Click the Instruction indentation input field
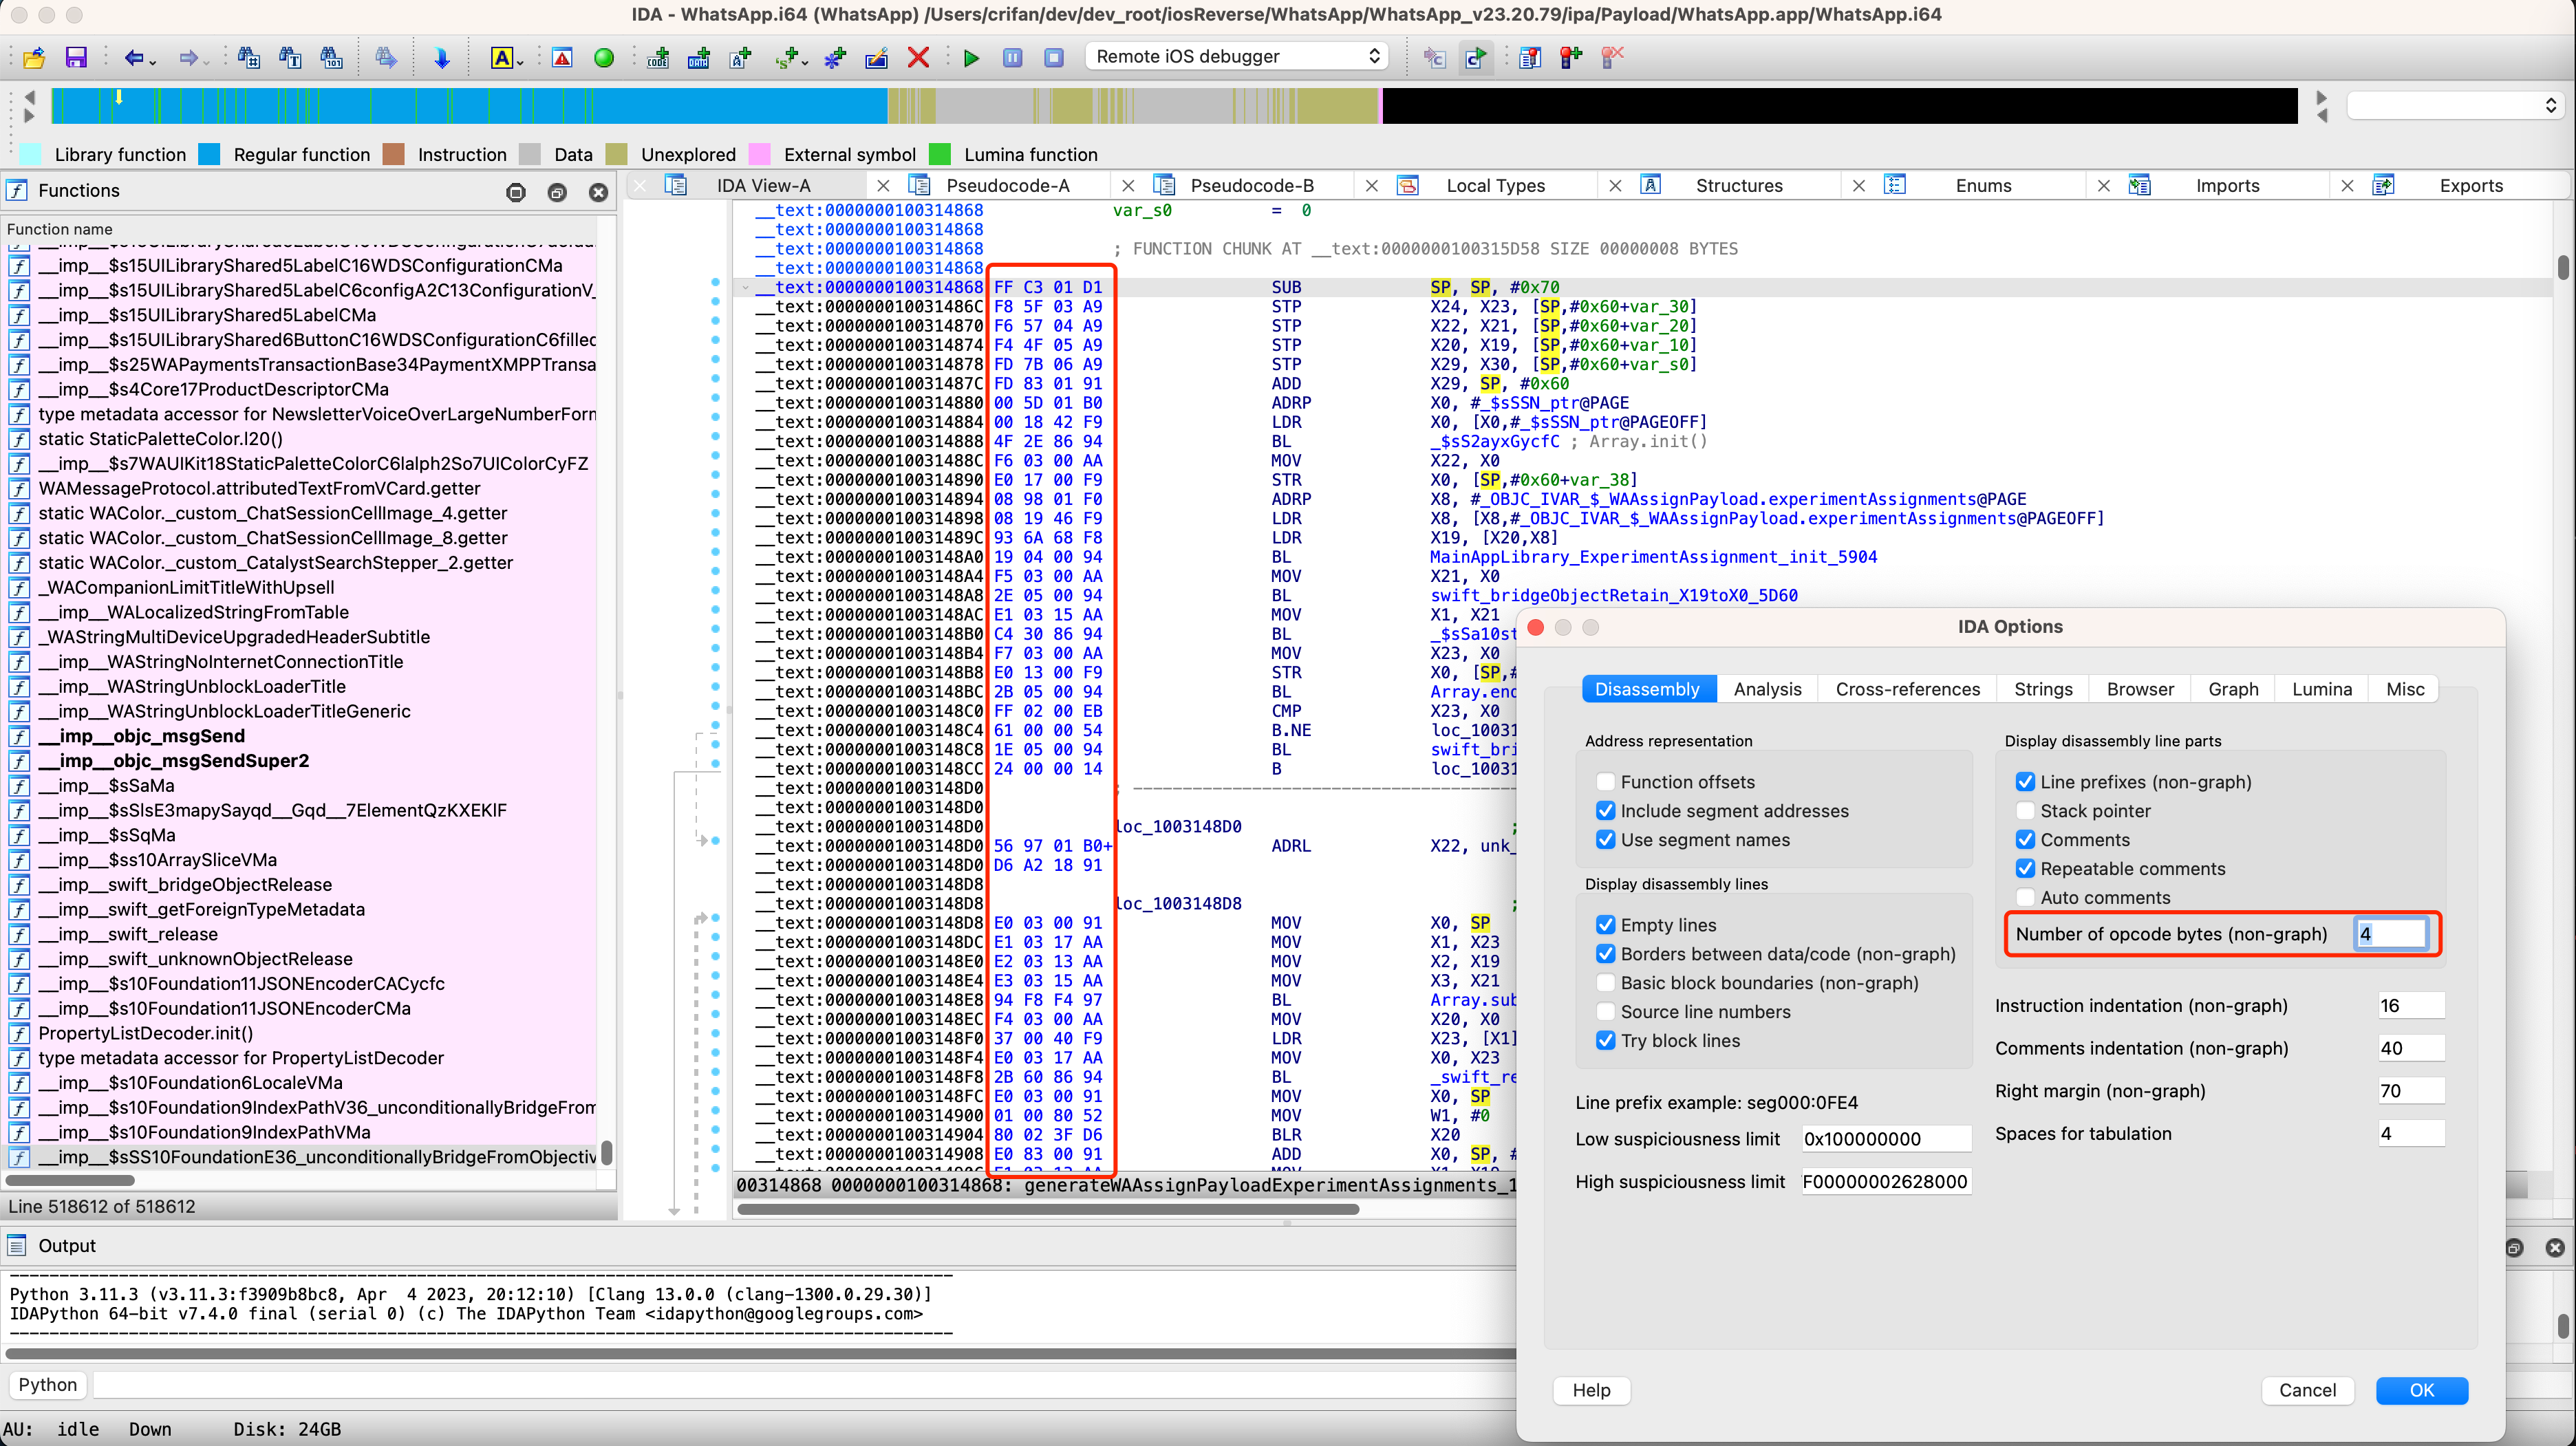The image size is (2576, 1446). [2411, 1006]
